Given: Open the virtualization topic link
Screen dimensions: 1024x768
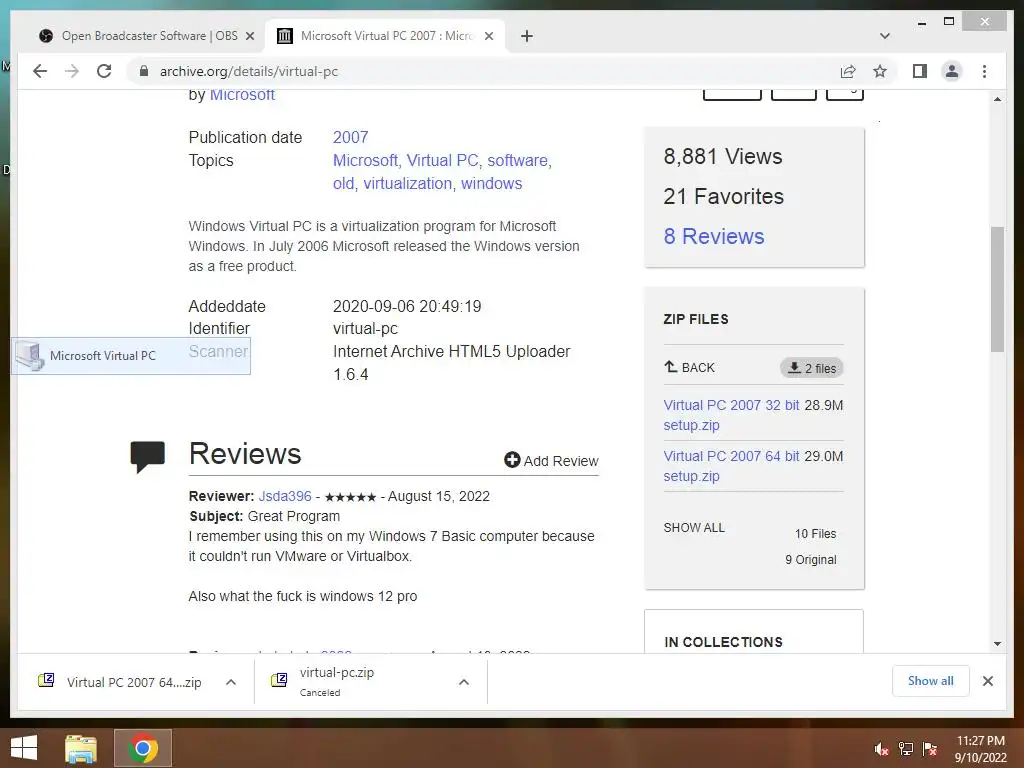Looking at the screenshot, I should click(x=408, y=184).
